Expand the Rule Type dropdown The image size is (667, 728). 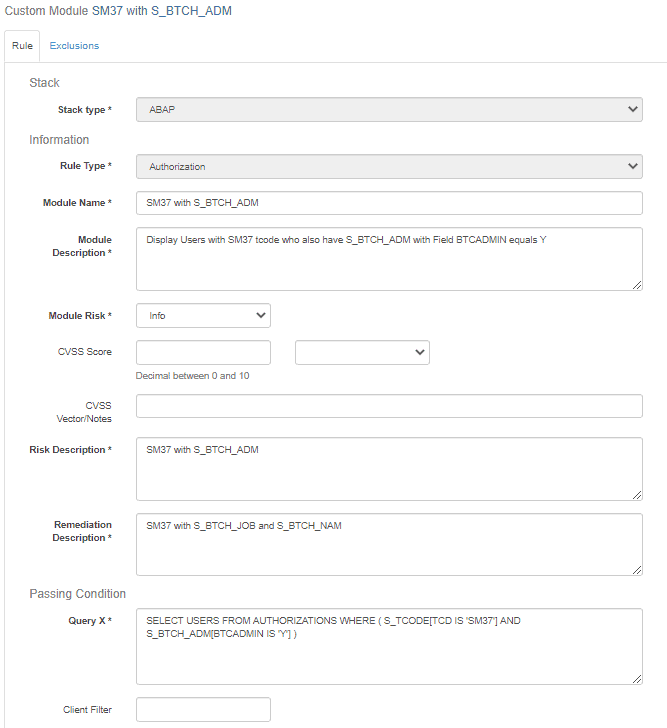pyautogui.click(x=389, y=166)
